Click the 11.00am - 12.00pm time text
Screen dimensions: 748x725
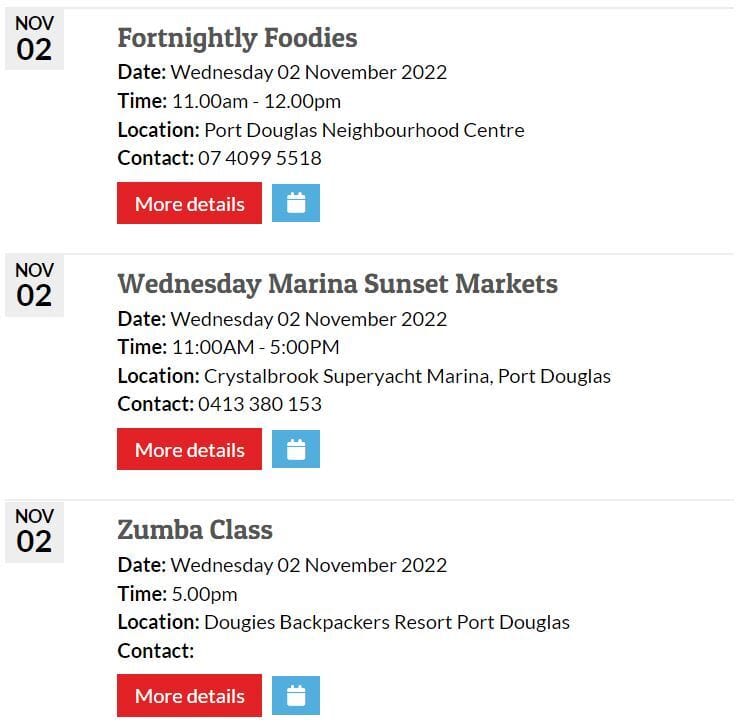tap(256, 101)
